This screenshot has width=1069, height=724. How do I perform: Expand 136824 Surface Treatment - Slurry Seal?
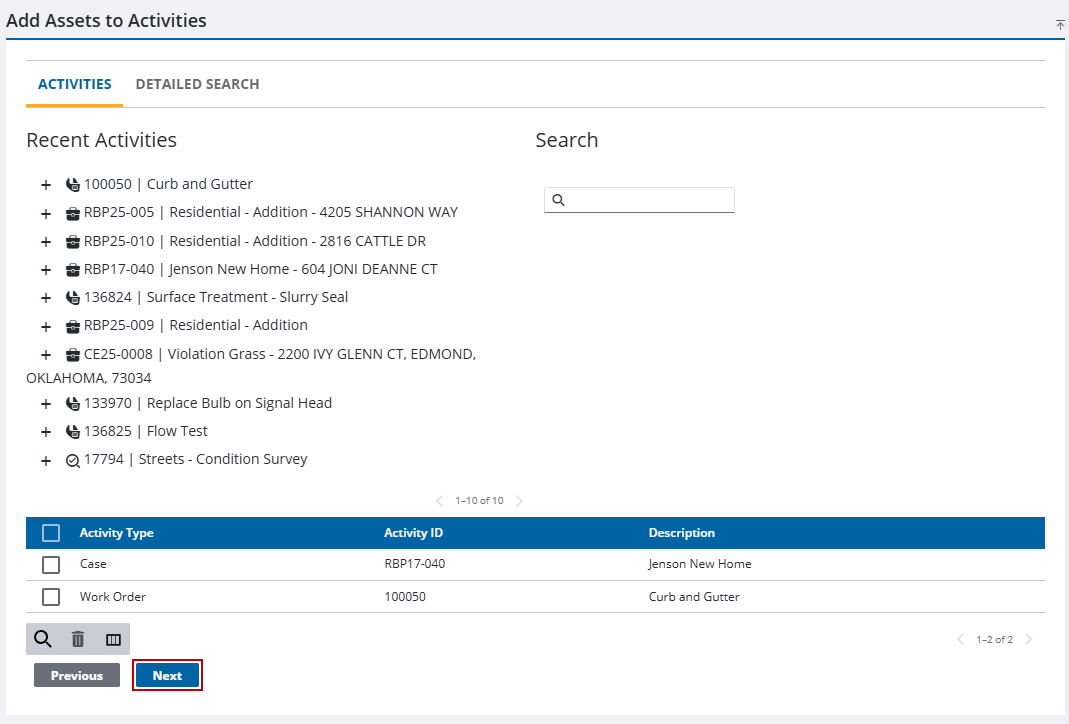46,298
